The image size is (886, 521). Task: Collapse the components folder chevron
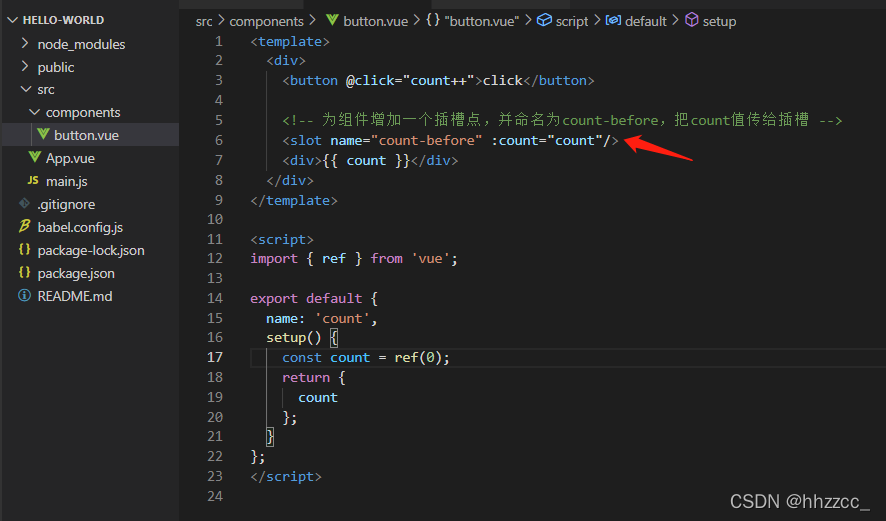click(34, 112)
